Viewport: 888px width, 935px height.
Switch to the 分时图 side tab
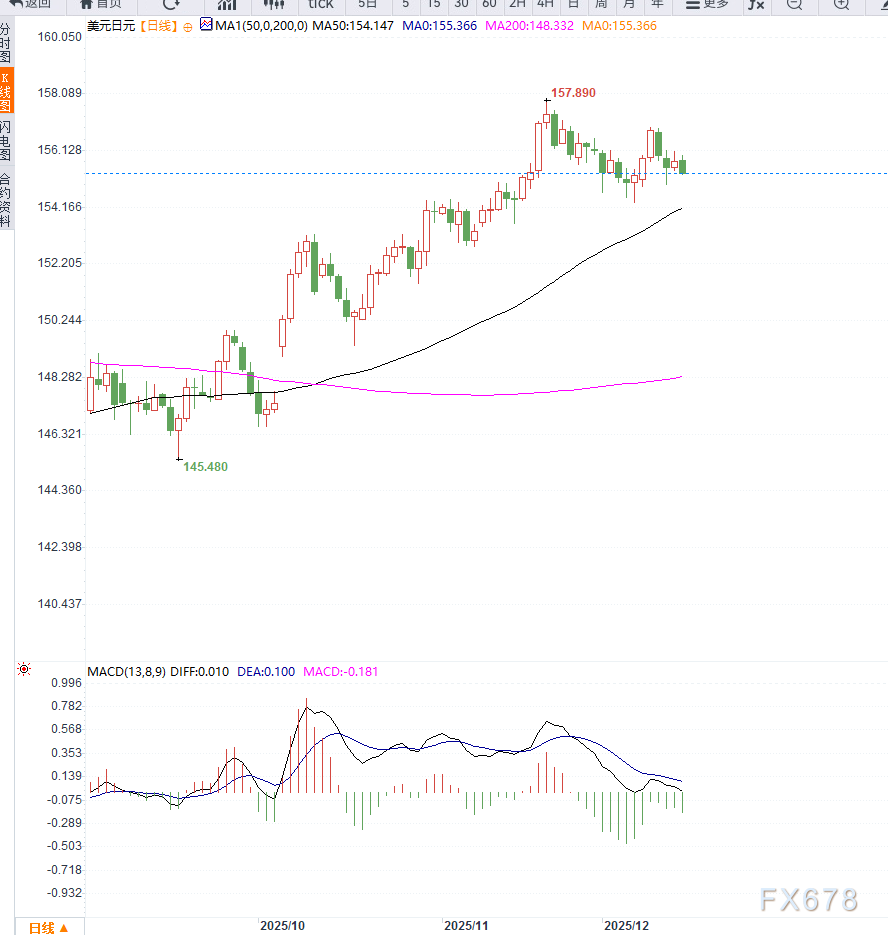[6, 45]
